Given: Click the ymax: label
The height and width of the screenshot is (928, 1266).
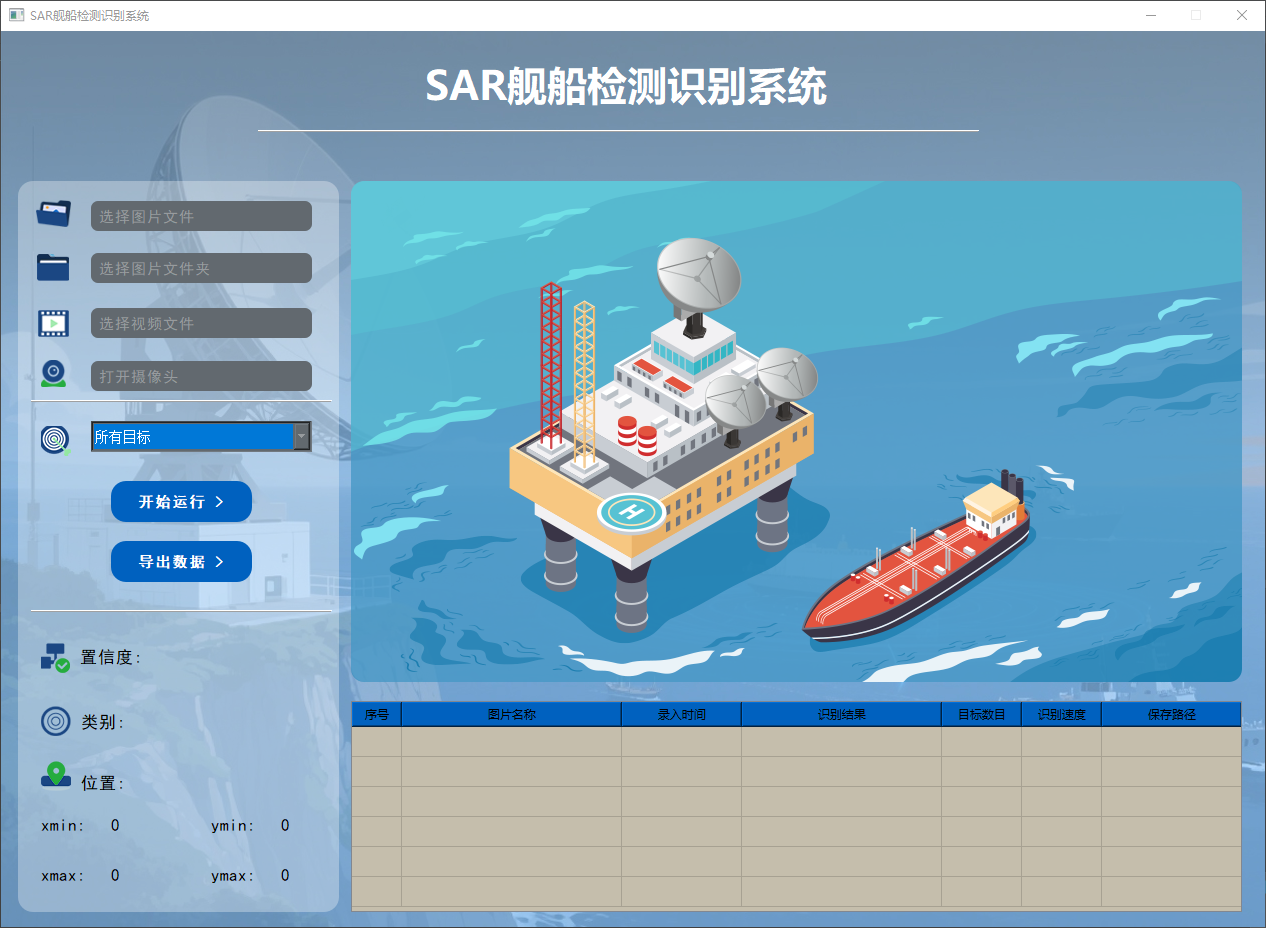Looking at the screenshot, I should click(233, 876).
